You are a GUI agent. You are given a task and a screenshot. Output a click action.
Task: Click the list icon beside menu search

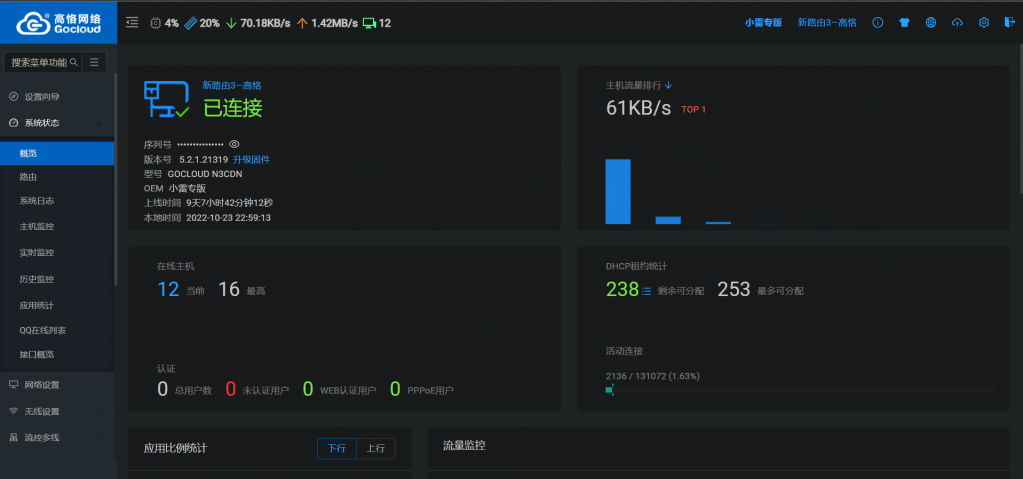click(x=94, y=62)
